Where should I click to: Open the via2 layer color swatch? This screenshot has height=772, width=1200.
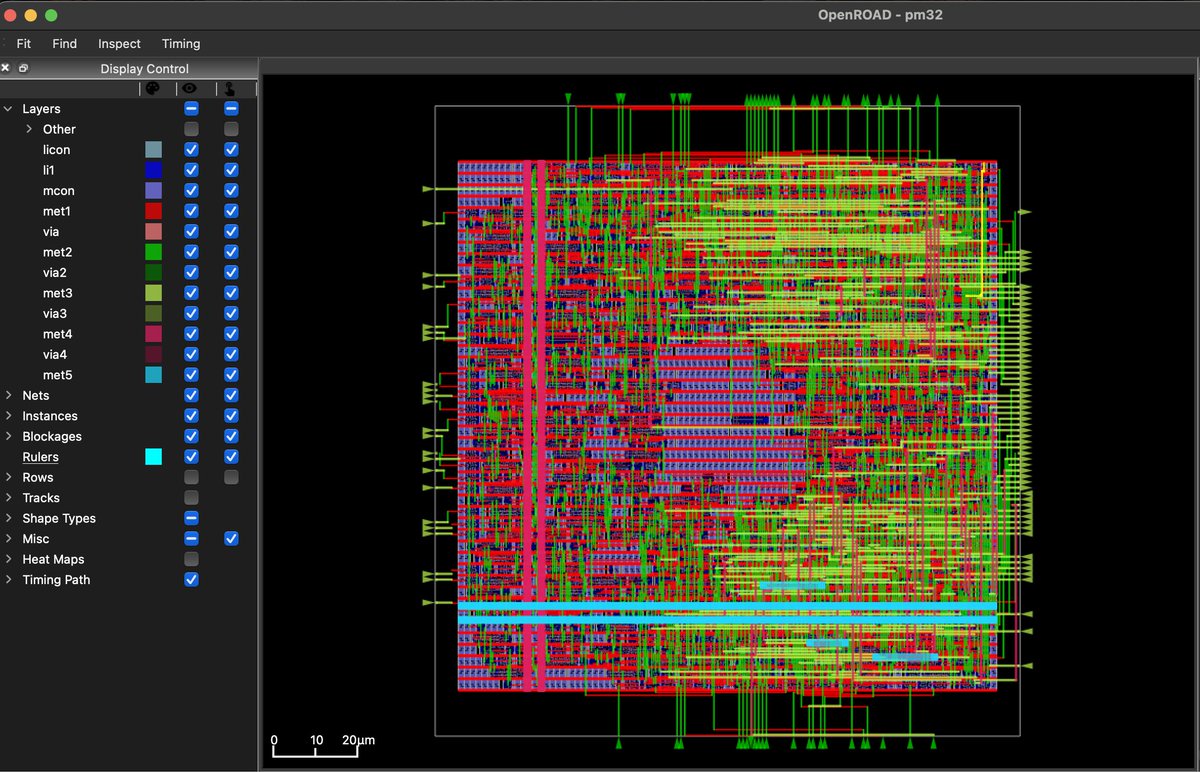tap(153, 273)
